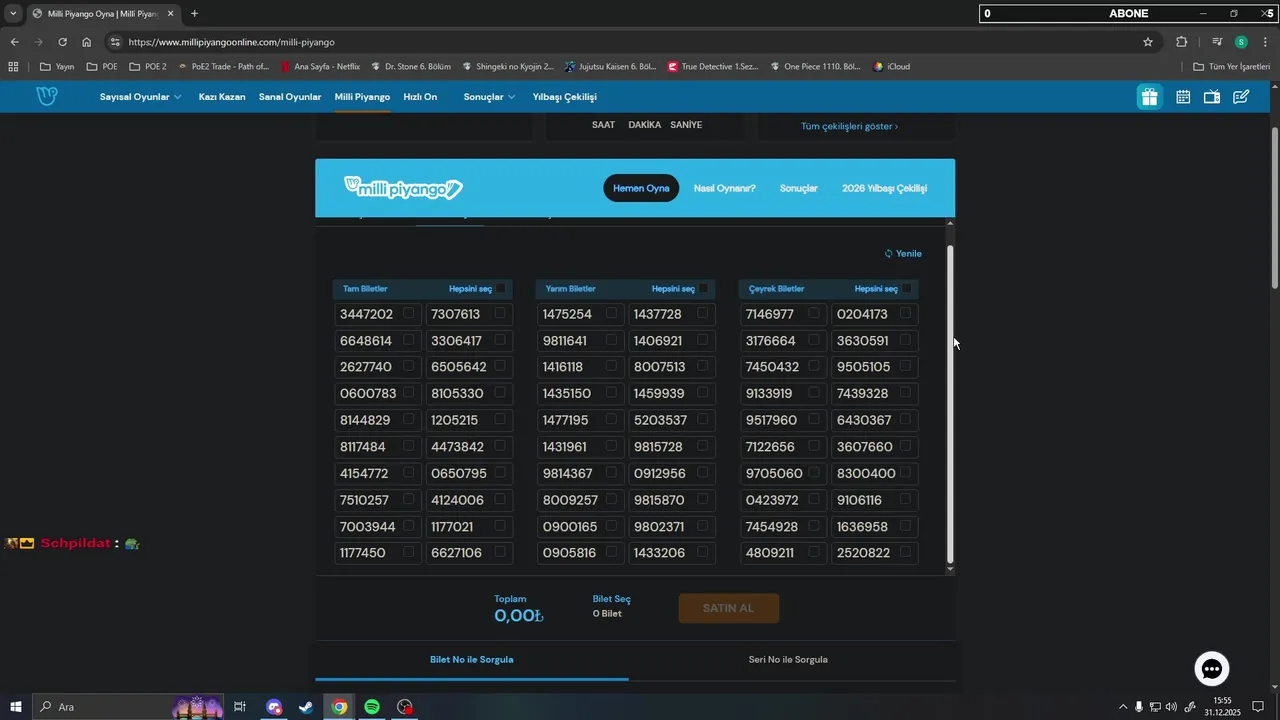Switch to 2026 Yılbaşı Çekilişi tab
1280x720 pixels.
tap(885, 188)
